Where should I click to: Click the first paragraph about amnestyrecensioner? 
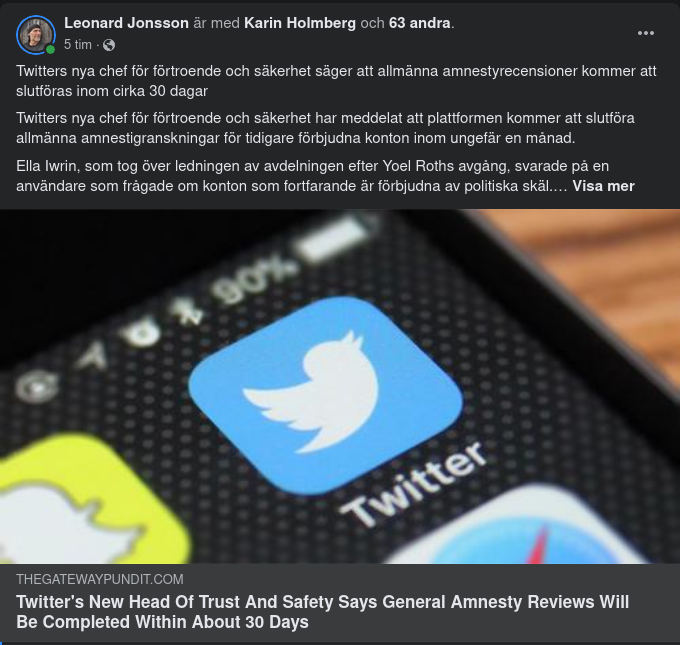(x=336, y=81)
